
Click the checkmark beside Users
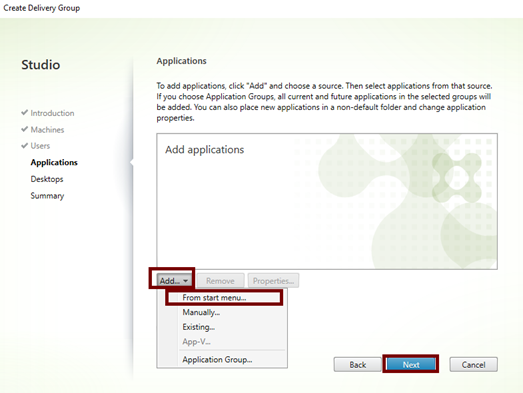click(24, 145)
